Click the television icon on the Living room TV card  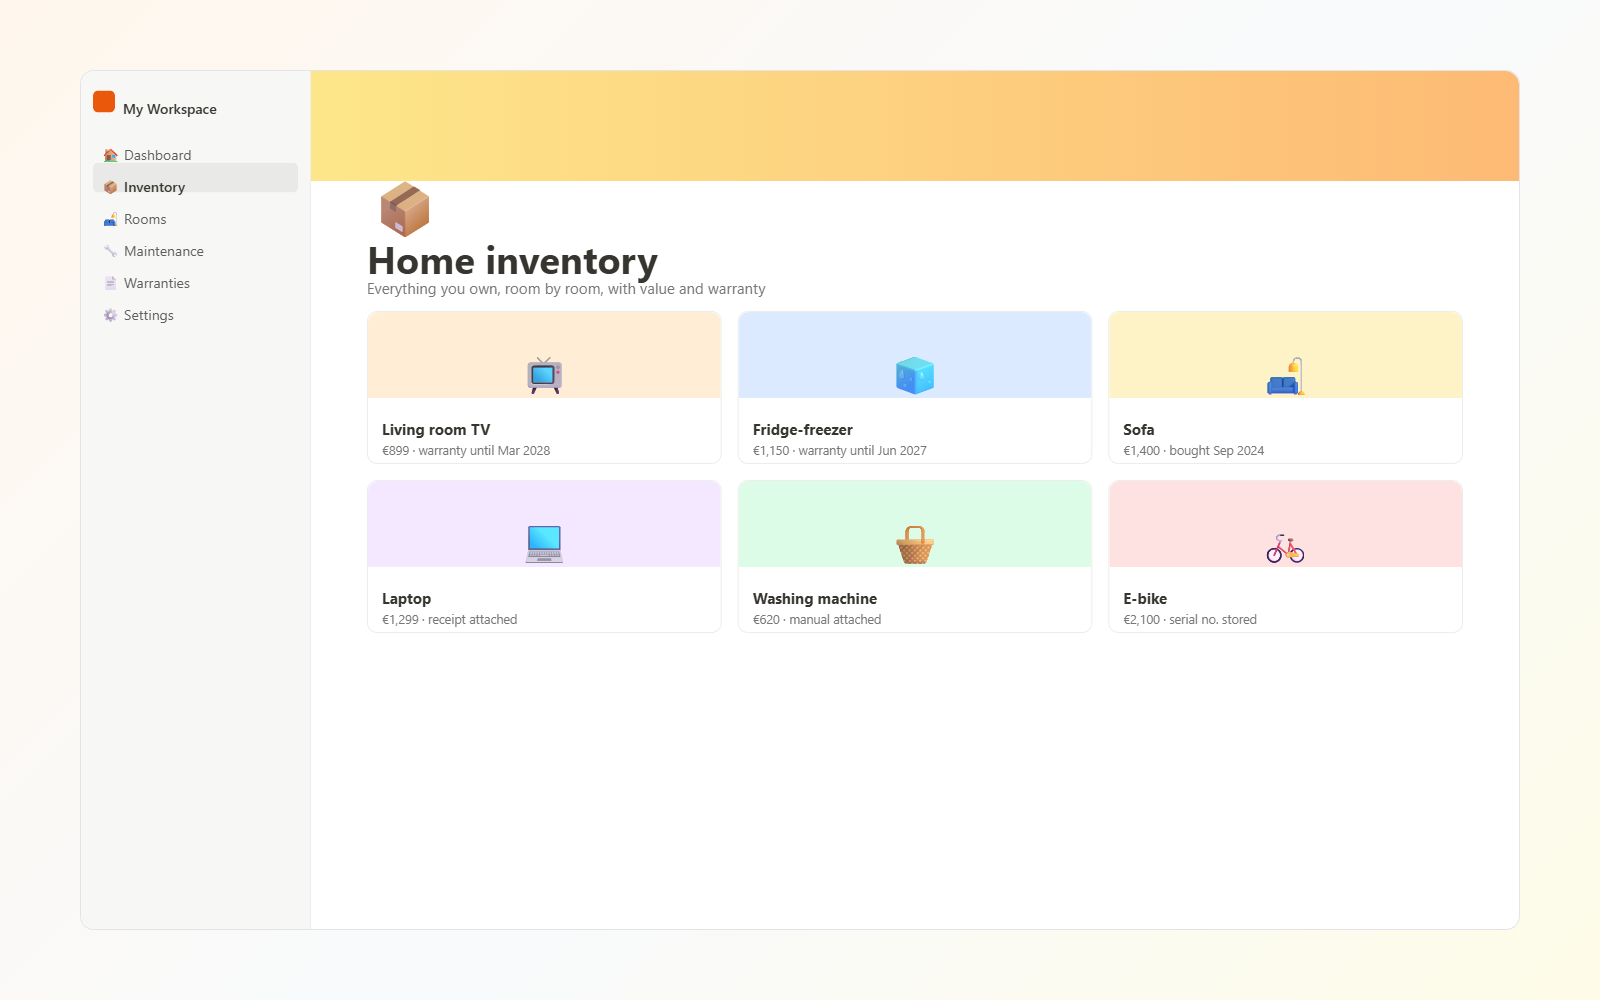544,376
